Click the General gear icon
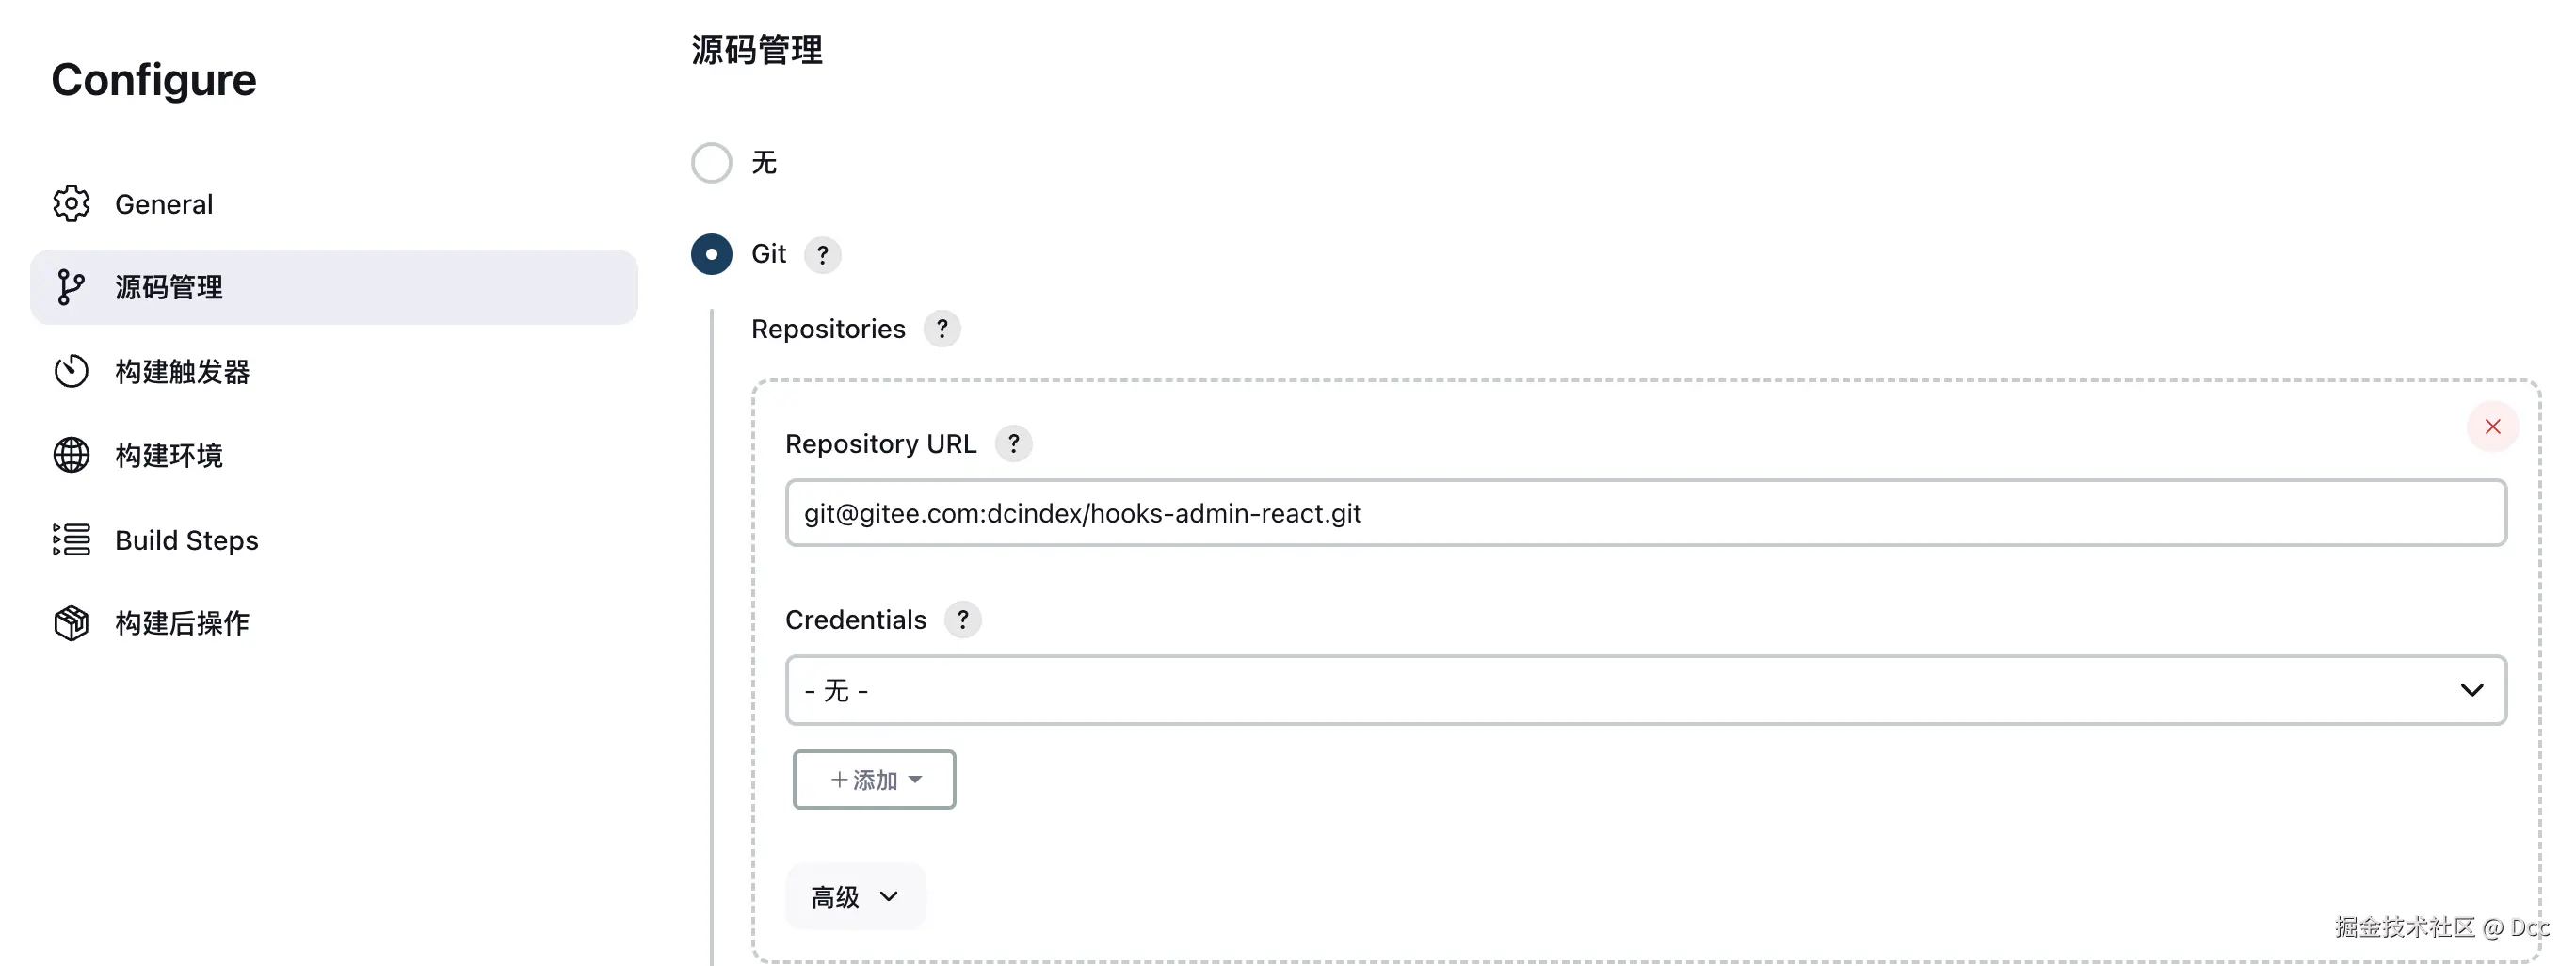The height and width of the screenshot is (966, 2576). tap(71, 204)
